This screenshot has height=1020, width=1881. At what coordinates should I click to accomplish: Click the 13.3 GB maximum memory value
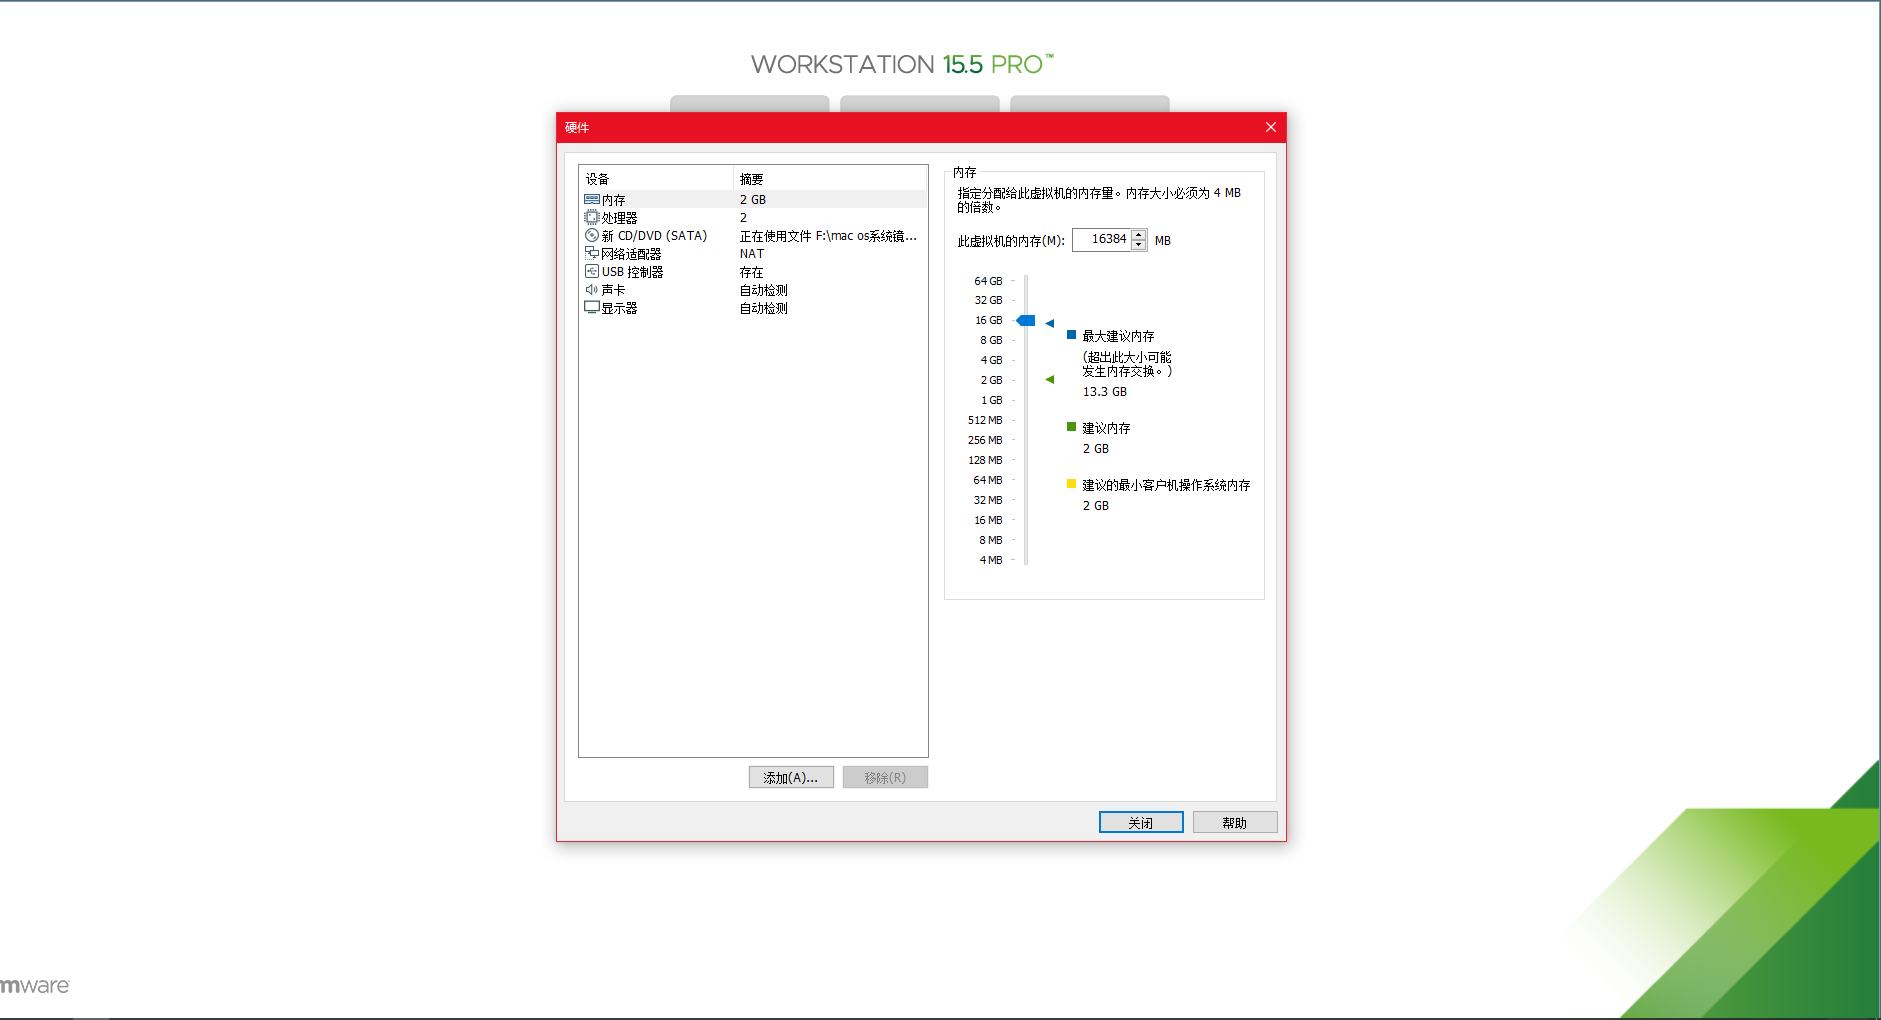click(x=1105, y=392)
